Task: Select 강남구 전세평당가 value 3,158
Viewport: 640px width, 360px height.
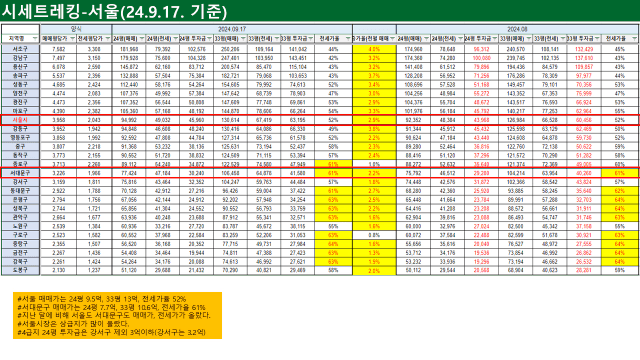Action: click(94, 58)
